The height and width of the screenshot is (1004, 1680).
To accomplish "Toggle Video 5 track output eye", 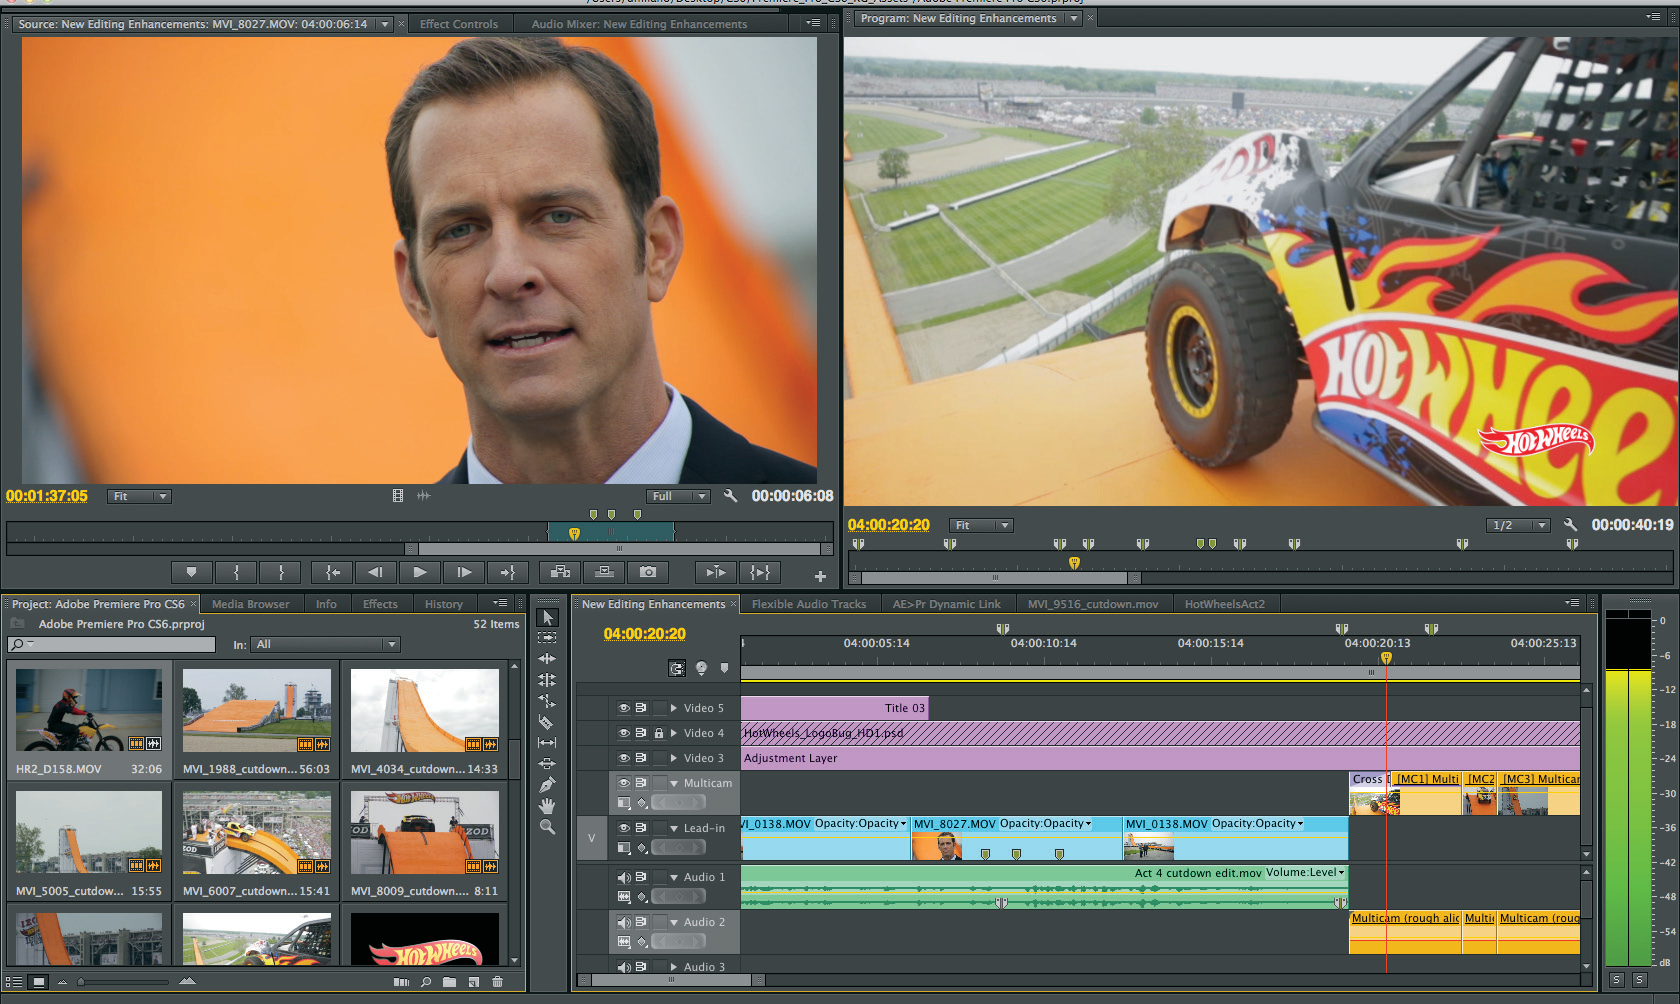I will click(623, 707).
